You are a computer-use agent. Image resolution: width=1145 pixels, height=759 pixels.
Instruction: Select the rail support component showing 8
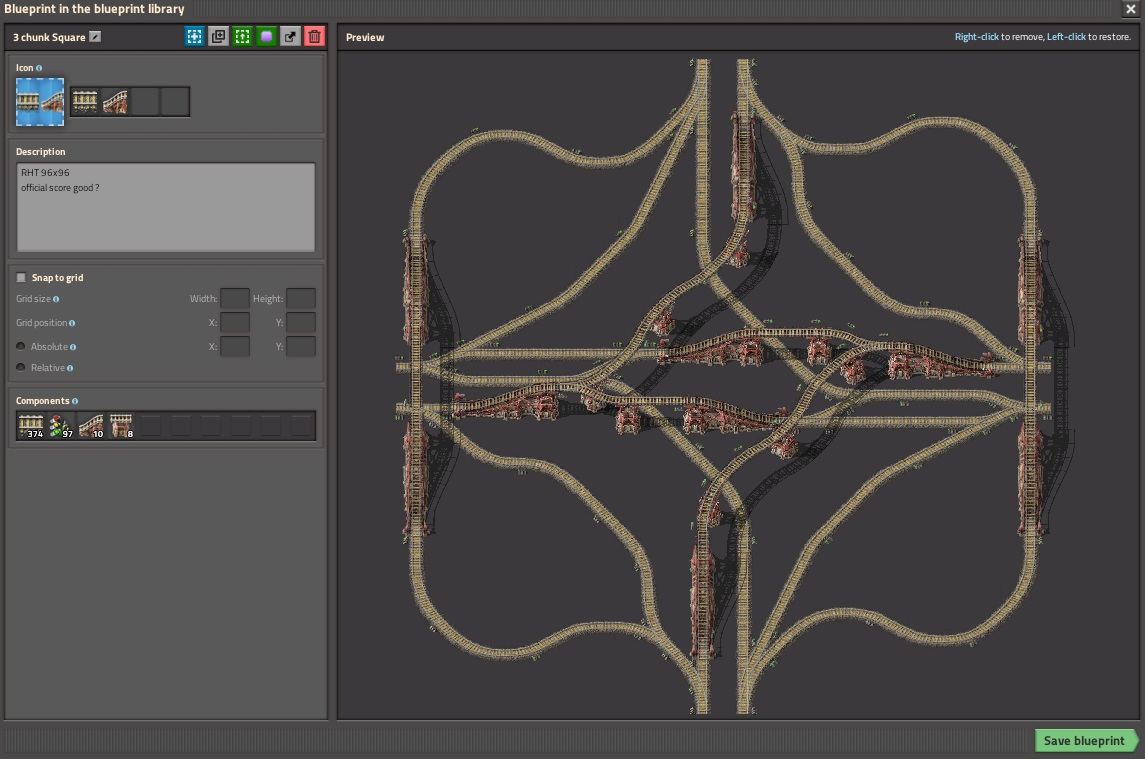(121, 426)
